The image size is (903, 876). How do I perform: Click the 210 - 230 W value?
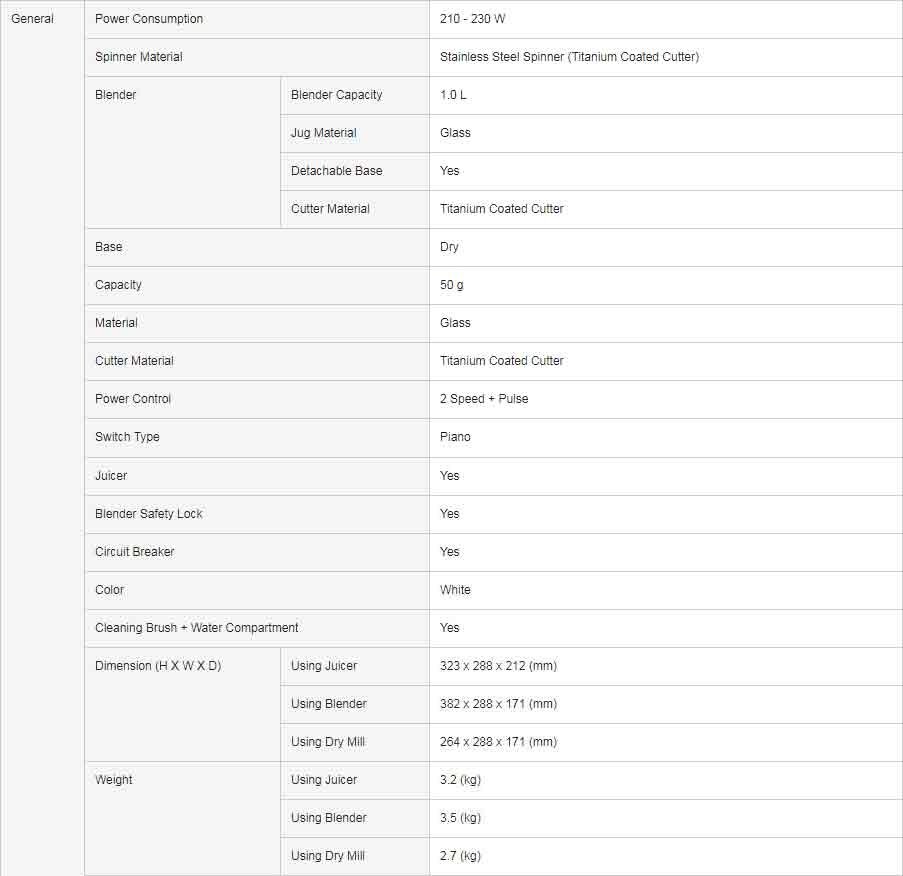pos(472,19)
